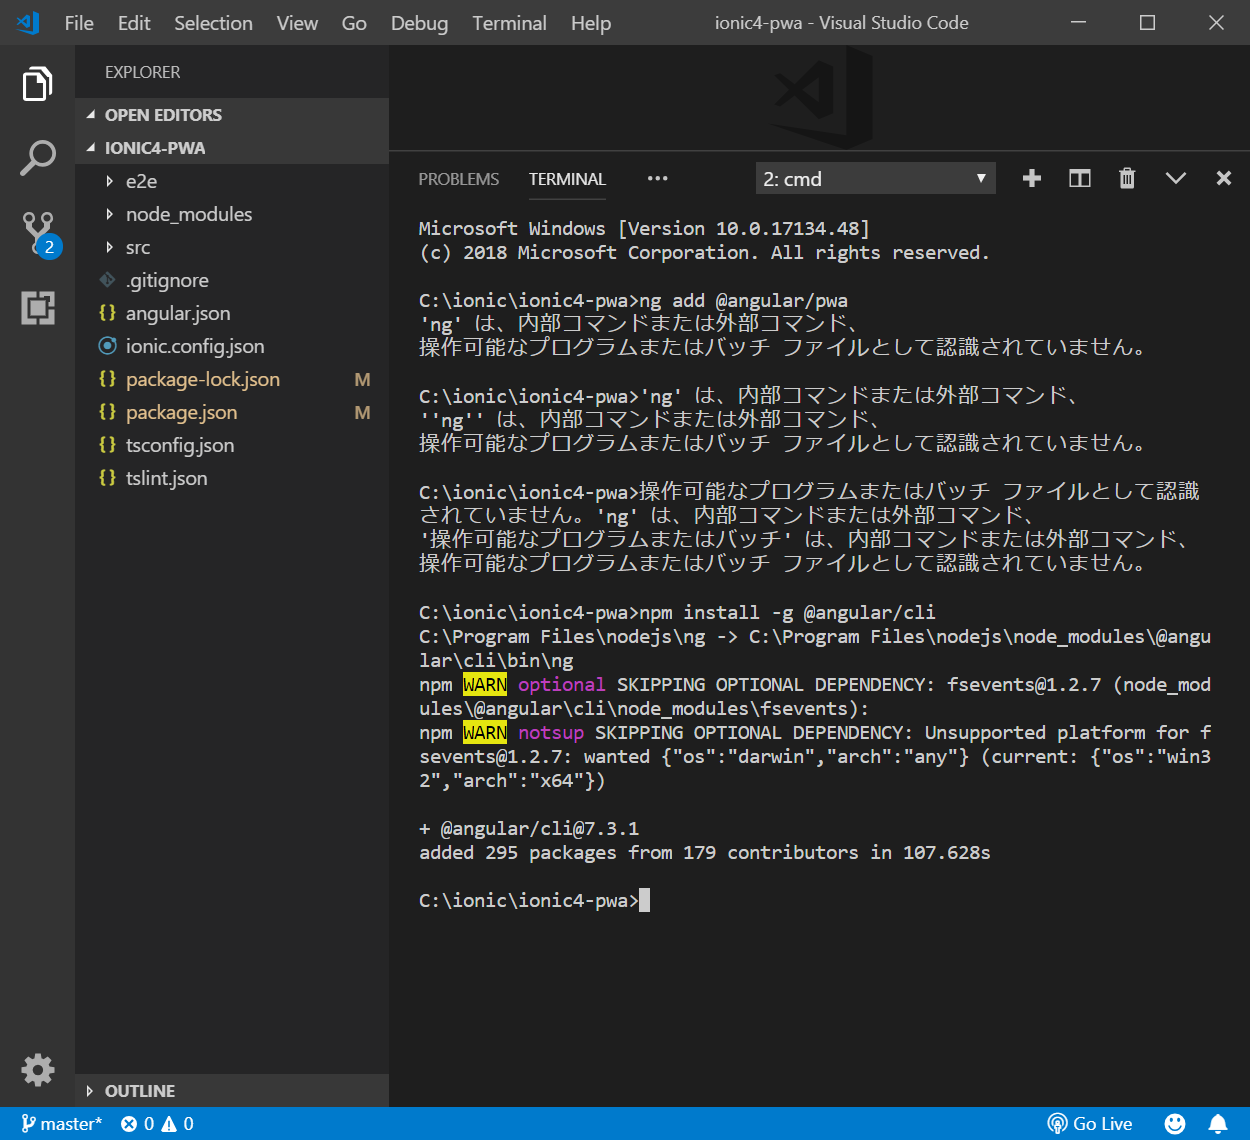
Task: Open package.json file
Action: (x=232, y=412)
